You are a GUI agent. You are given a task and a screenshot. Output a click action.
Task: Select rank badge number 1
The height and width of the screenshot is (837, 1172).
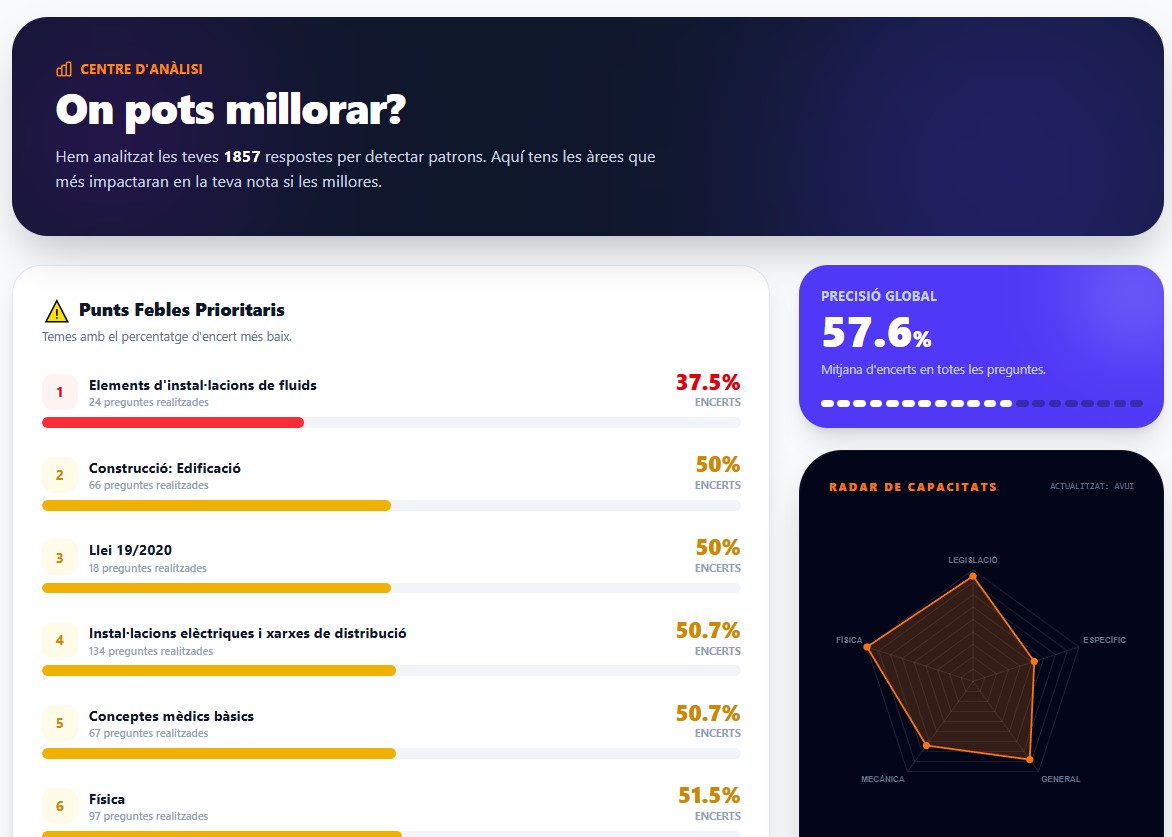[x=59, y=392]
